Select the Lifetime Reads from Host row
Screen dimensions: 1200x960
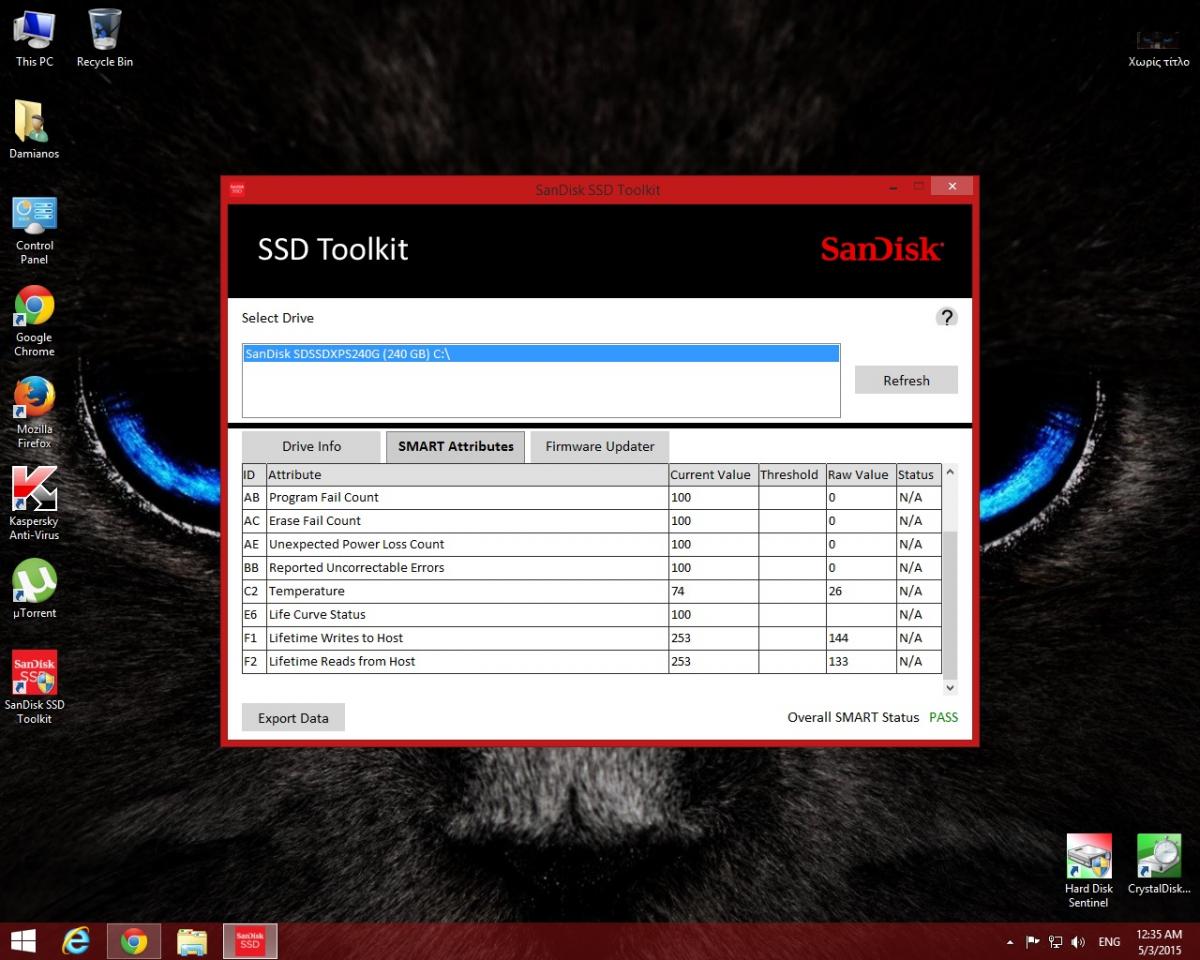(x=591, y=662)
